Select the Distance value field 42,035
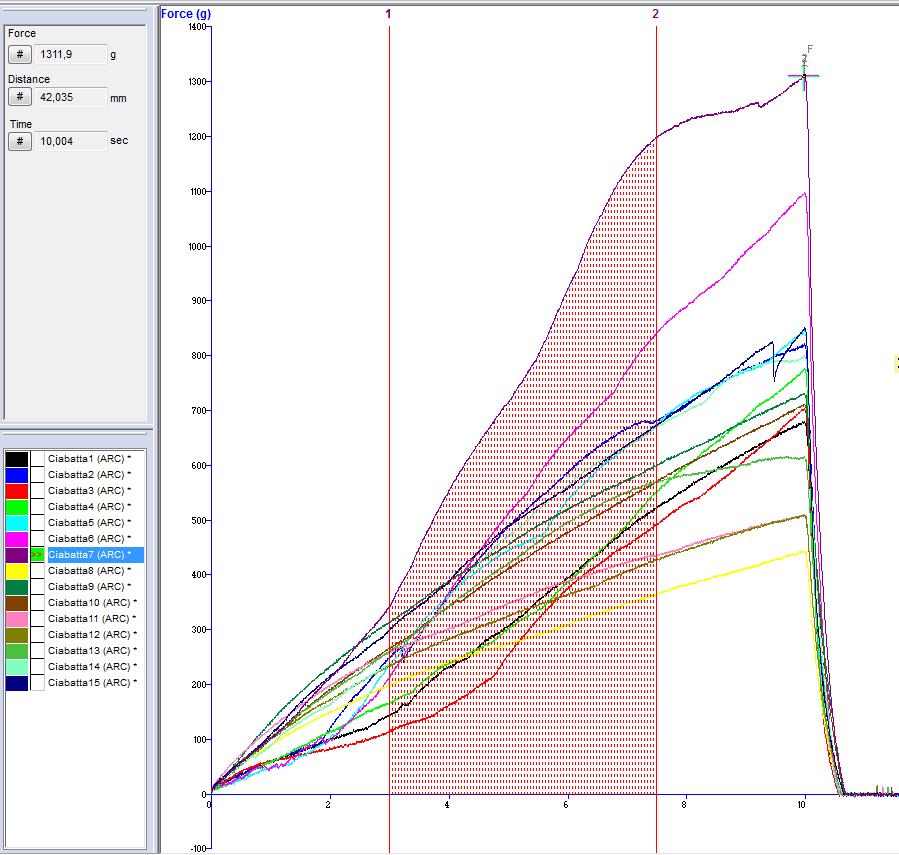This screenshot has height=855, width=899. [x=71, y=97]
